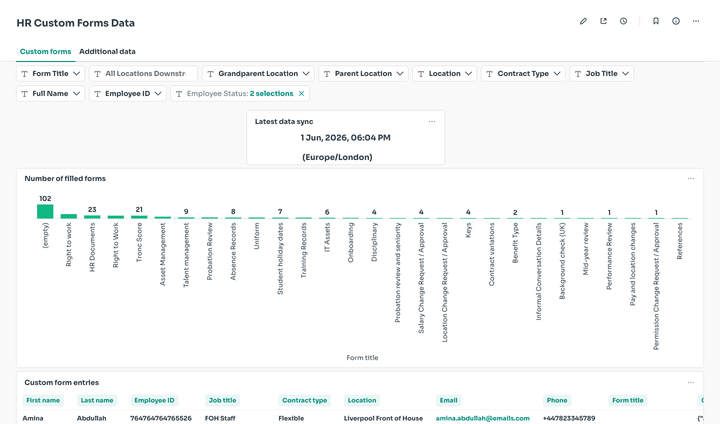
Task: Clear the Employee Status filter selections
Action: 301,94
